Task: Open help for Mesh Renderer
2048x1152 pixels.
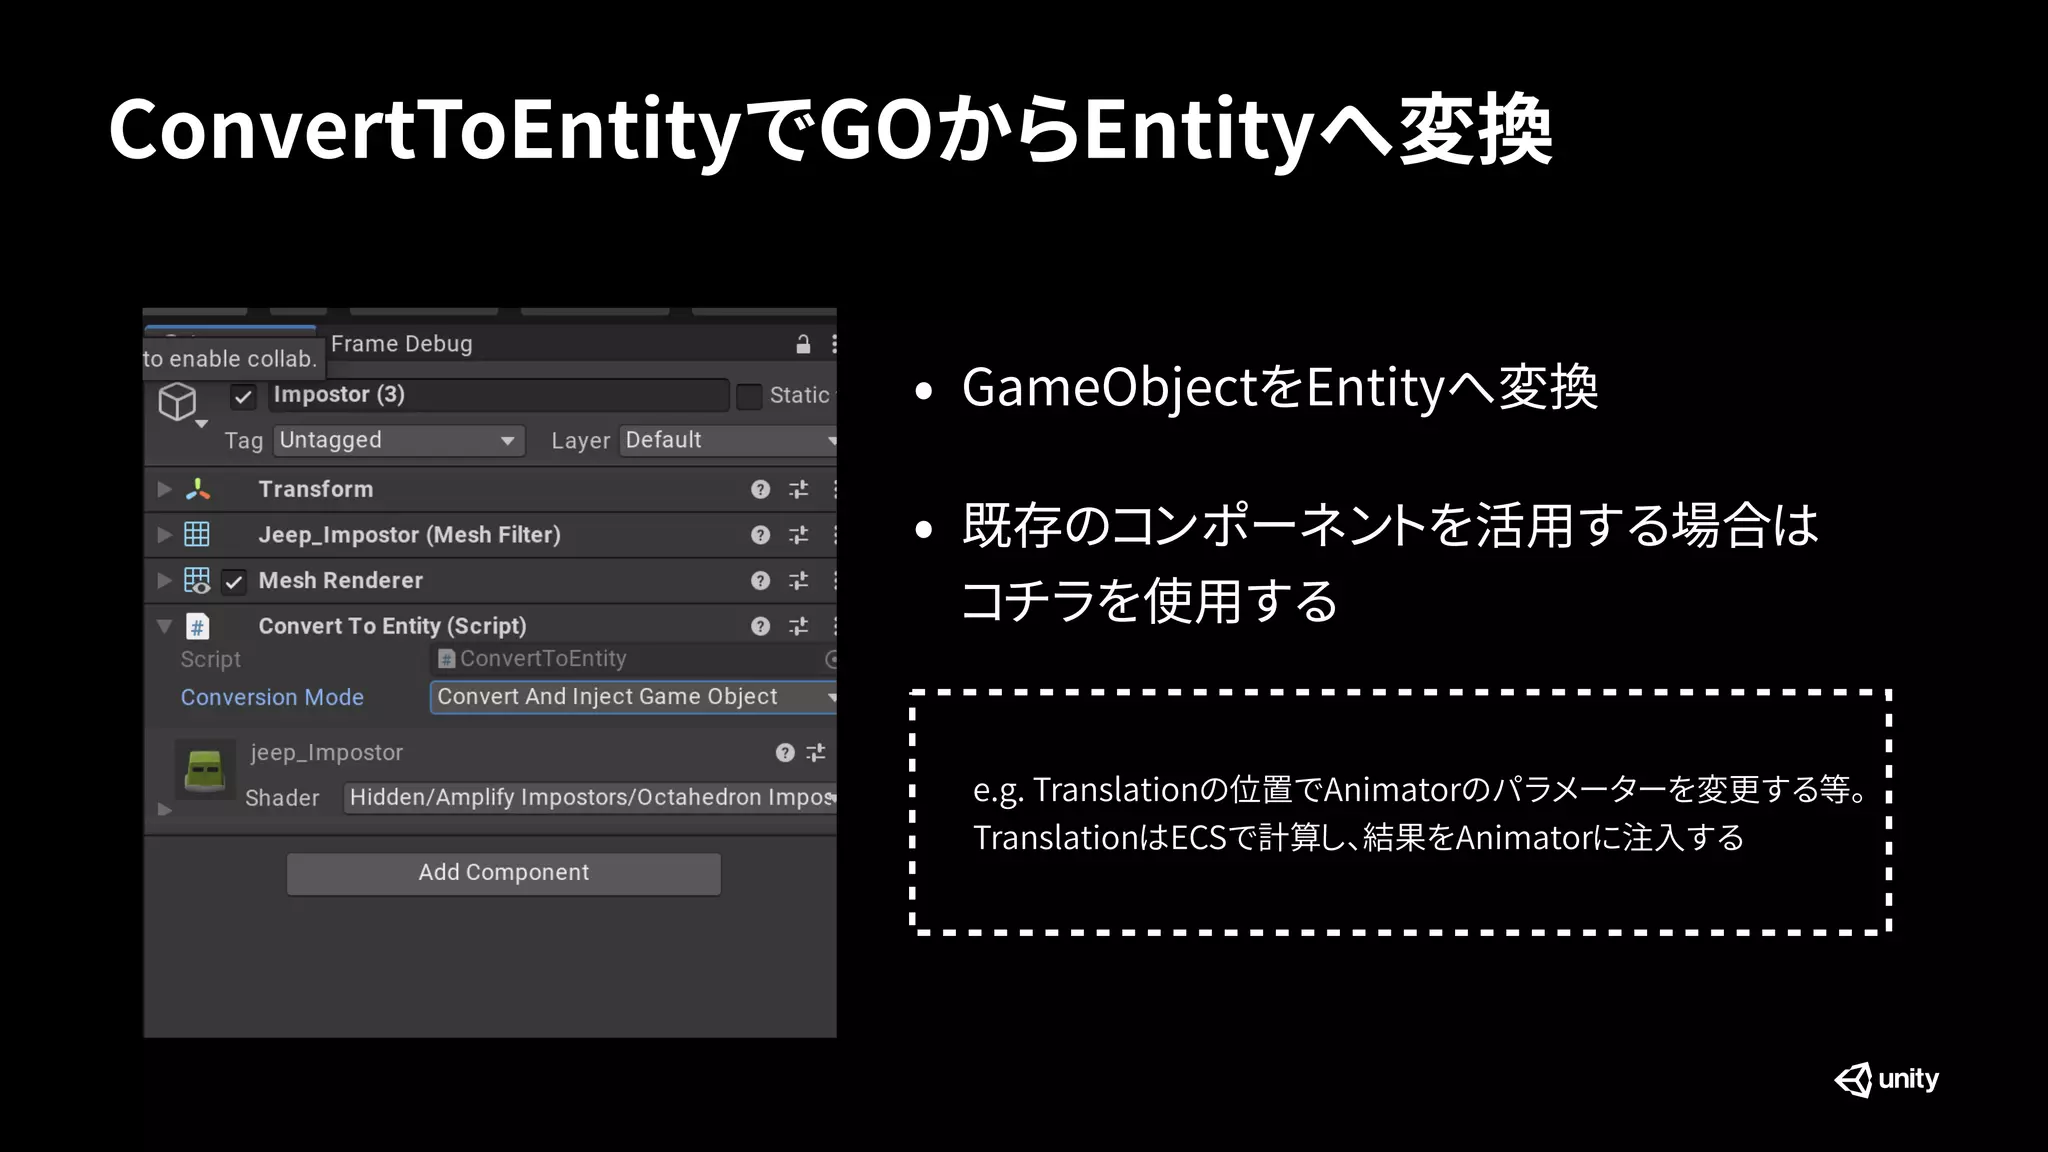Action: coord(761,580)
